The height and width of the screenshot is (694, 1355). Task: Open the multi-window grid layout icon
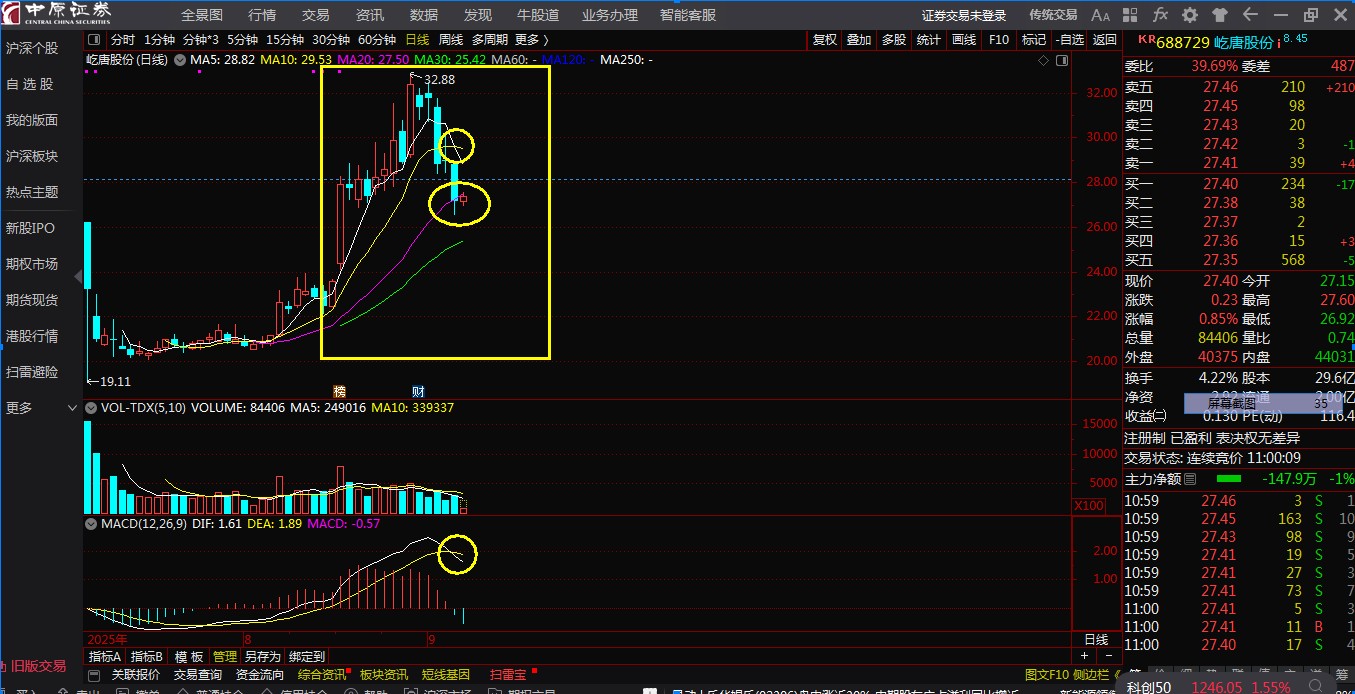(x=1130, y=15)
